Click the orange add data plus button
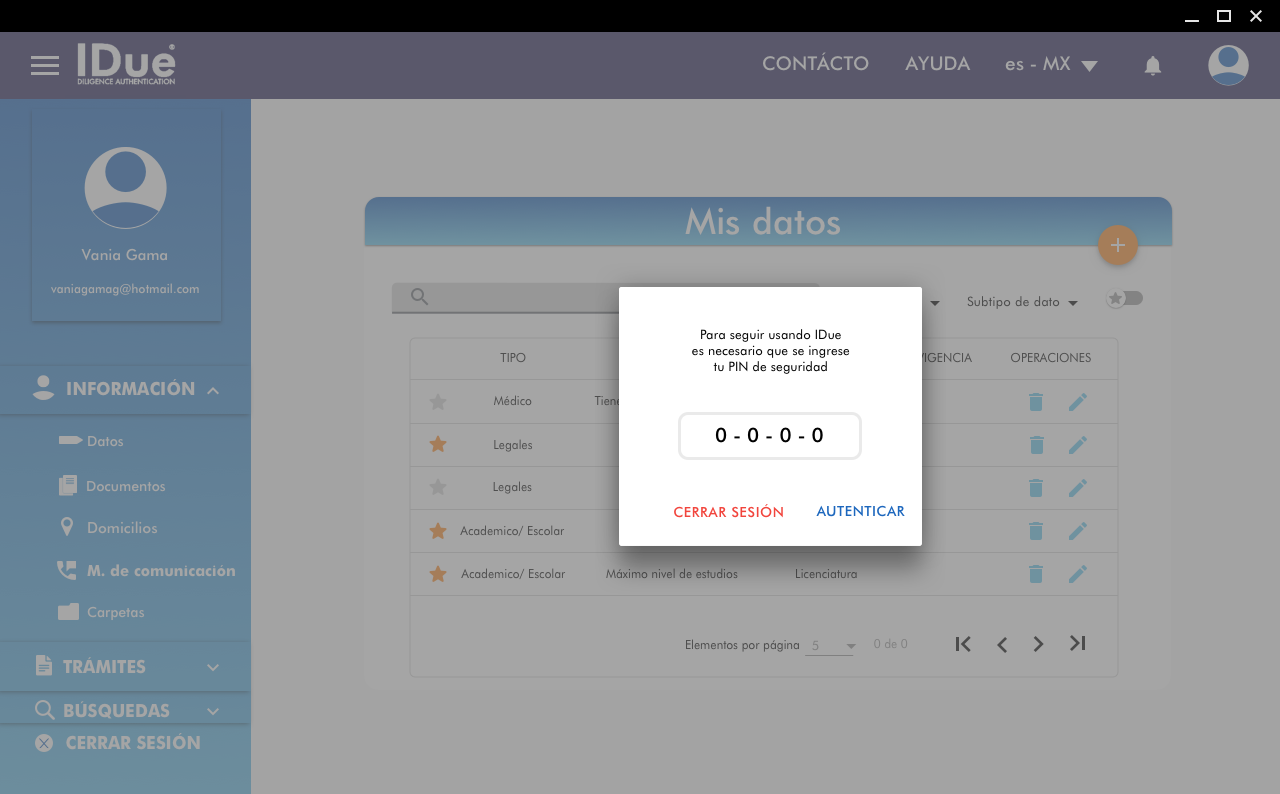 tap(1117, 245)
